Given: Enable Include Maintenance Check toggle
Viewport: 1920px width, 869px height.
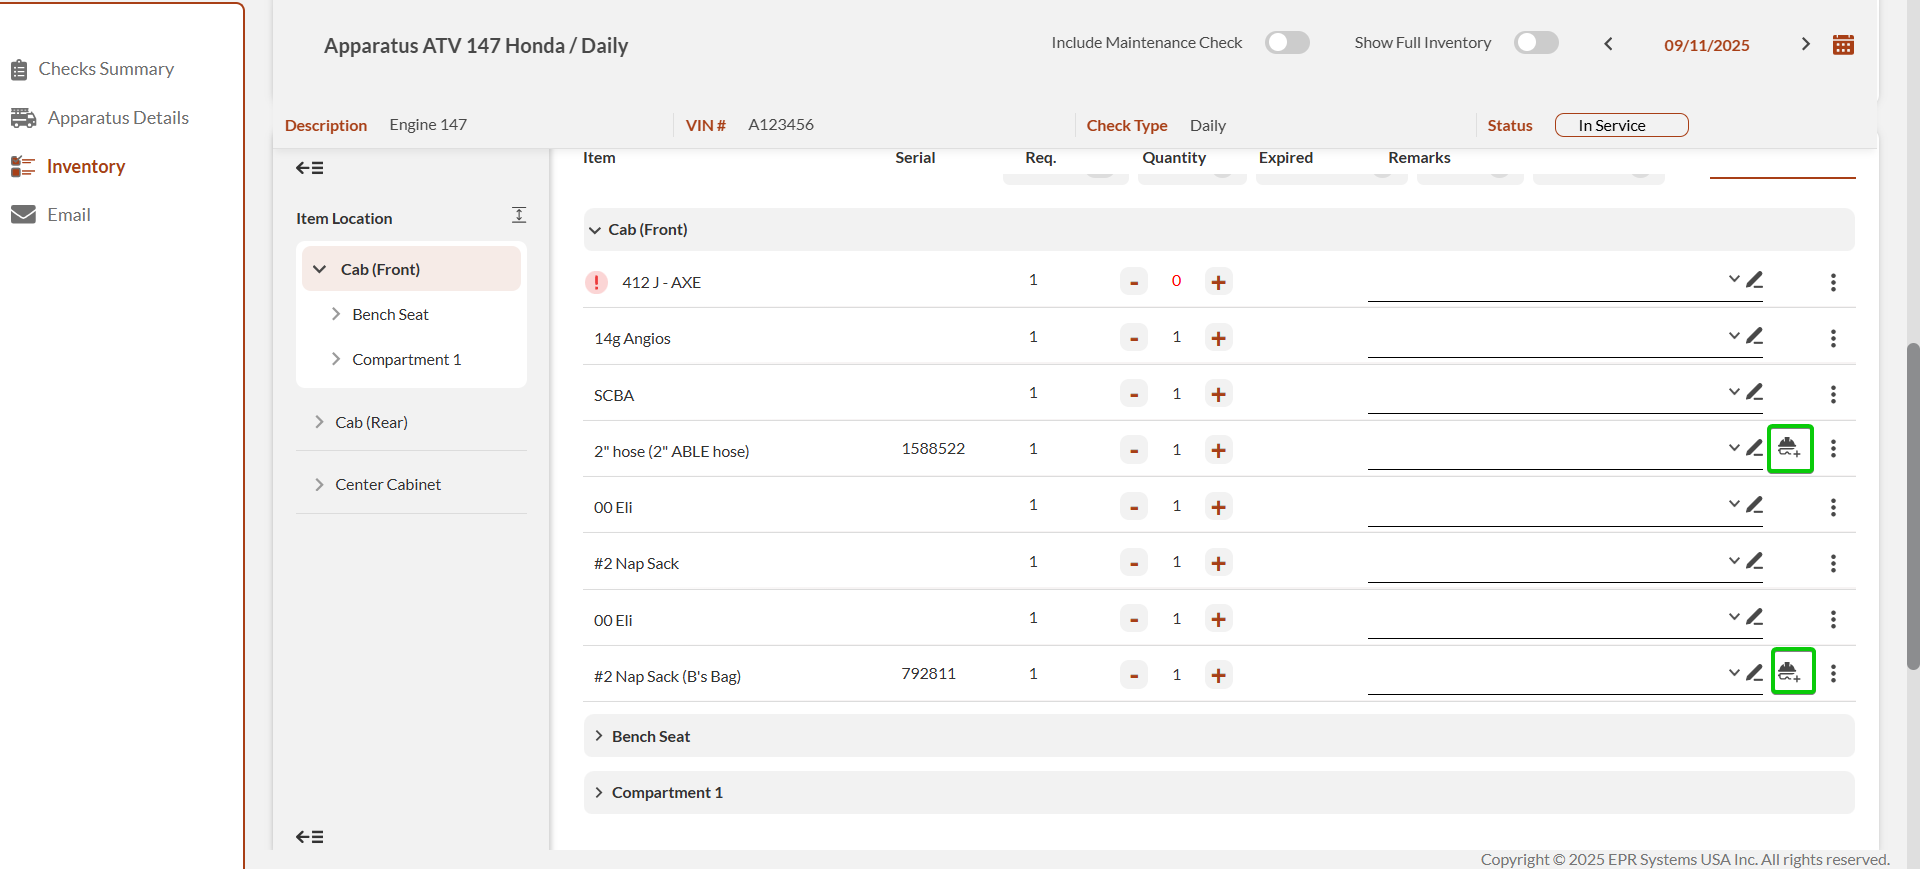Looking at the screenshot, I should tap(1287, 43).
